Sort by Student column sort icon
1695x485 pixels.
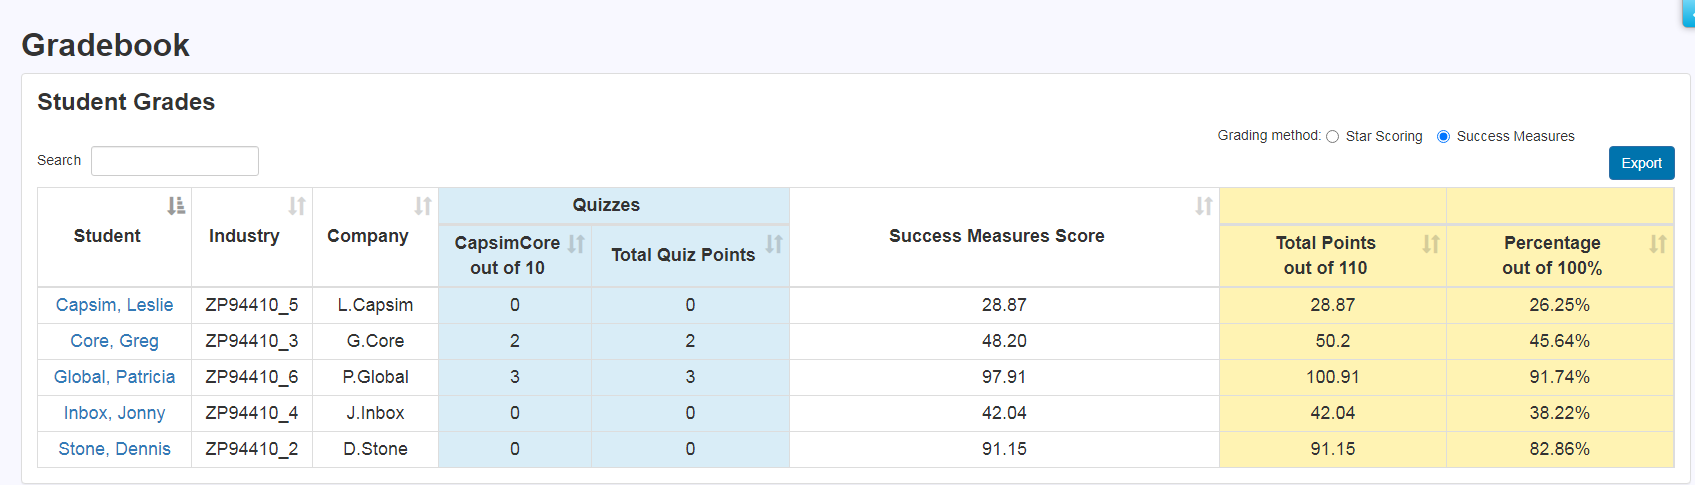click(176, 206)
